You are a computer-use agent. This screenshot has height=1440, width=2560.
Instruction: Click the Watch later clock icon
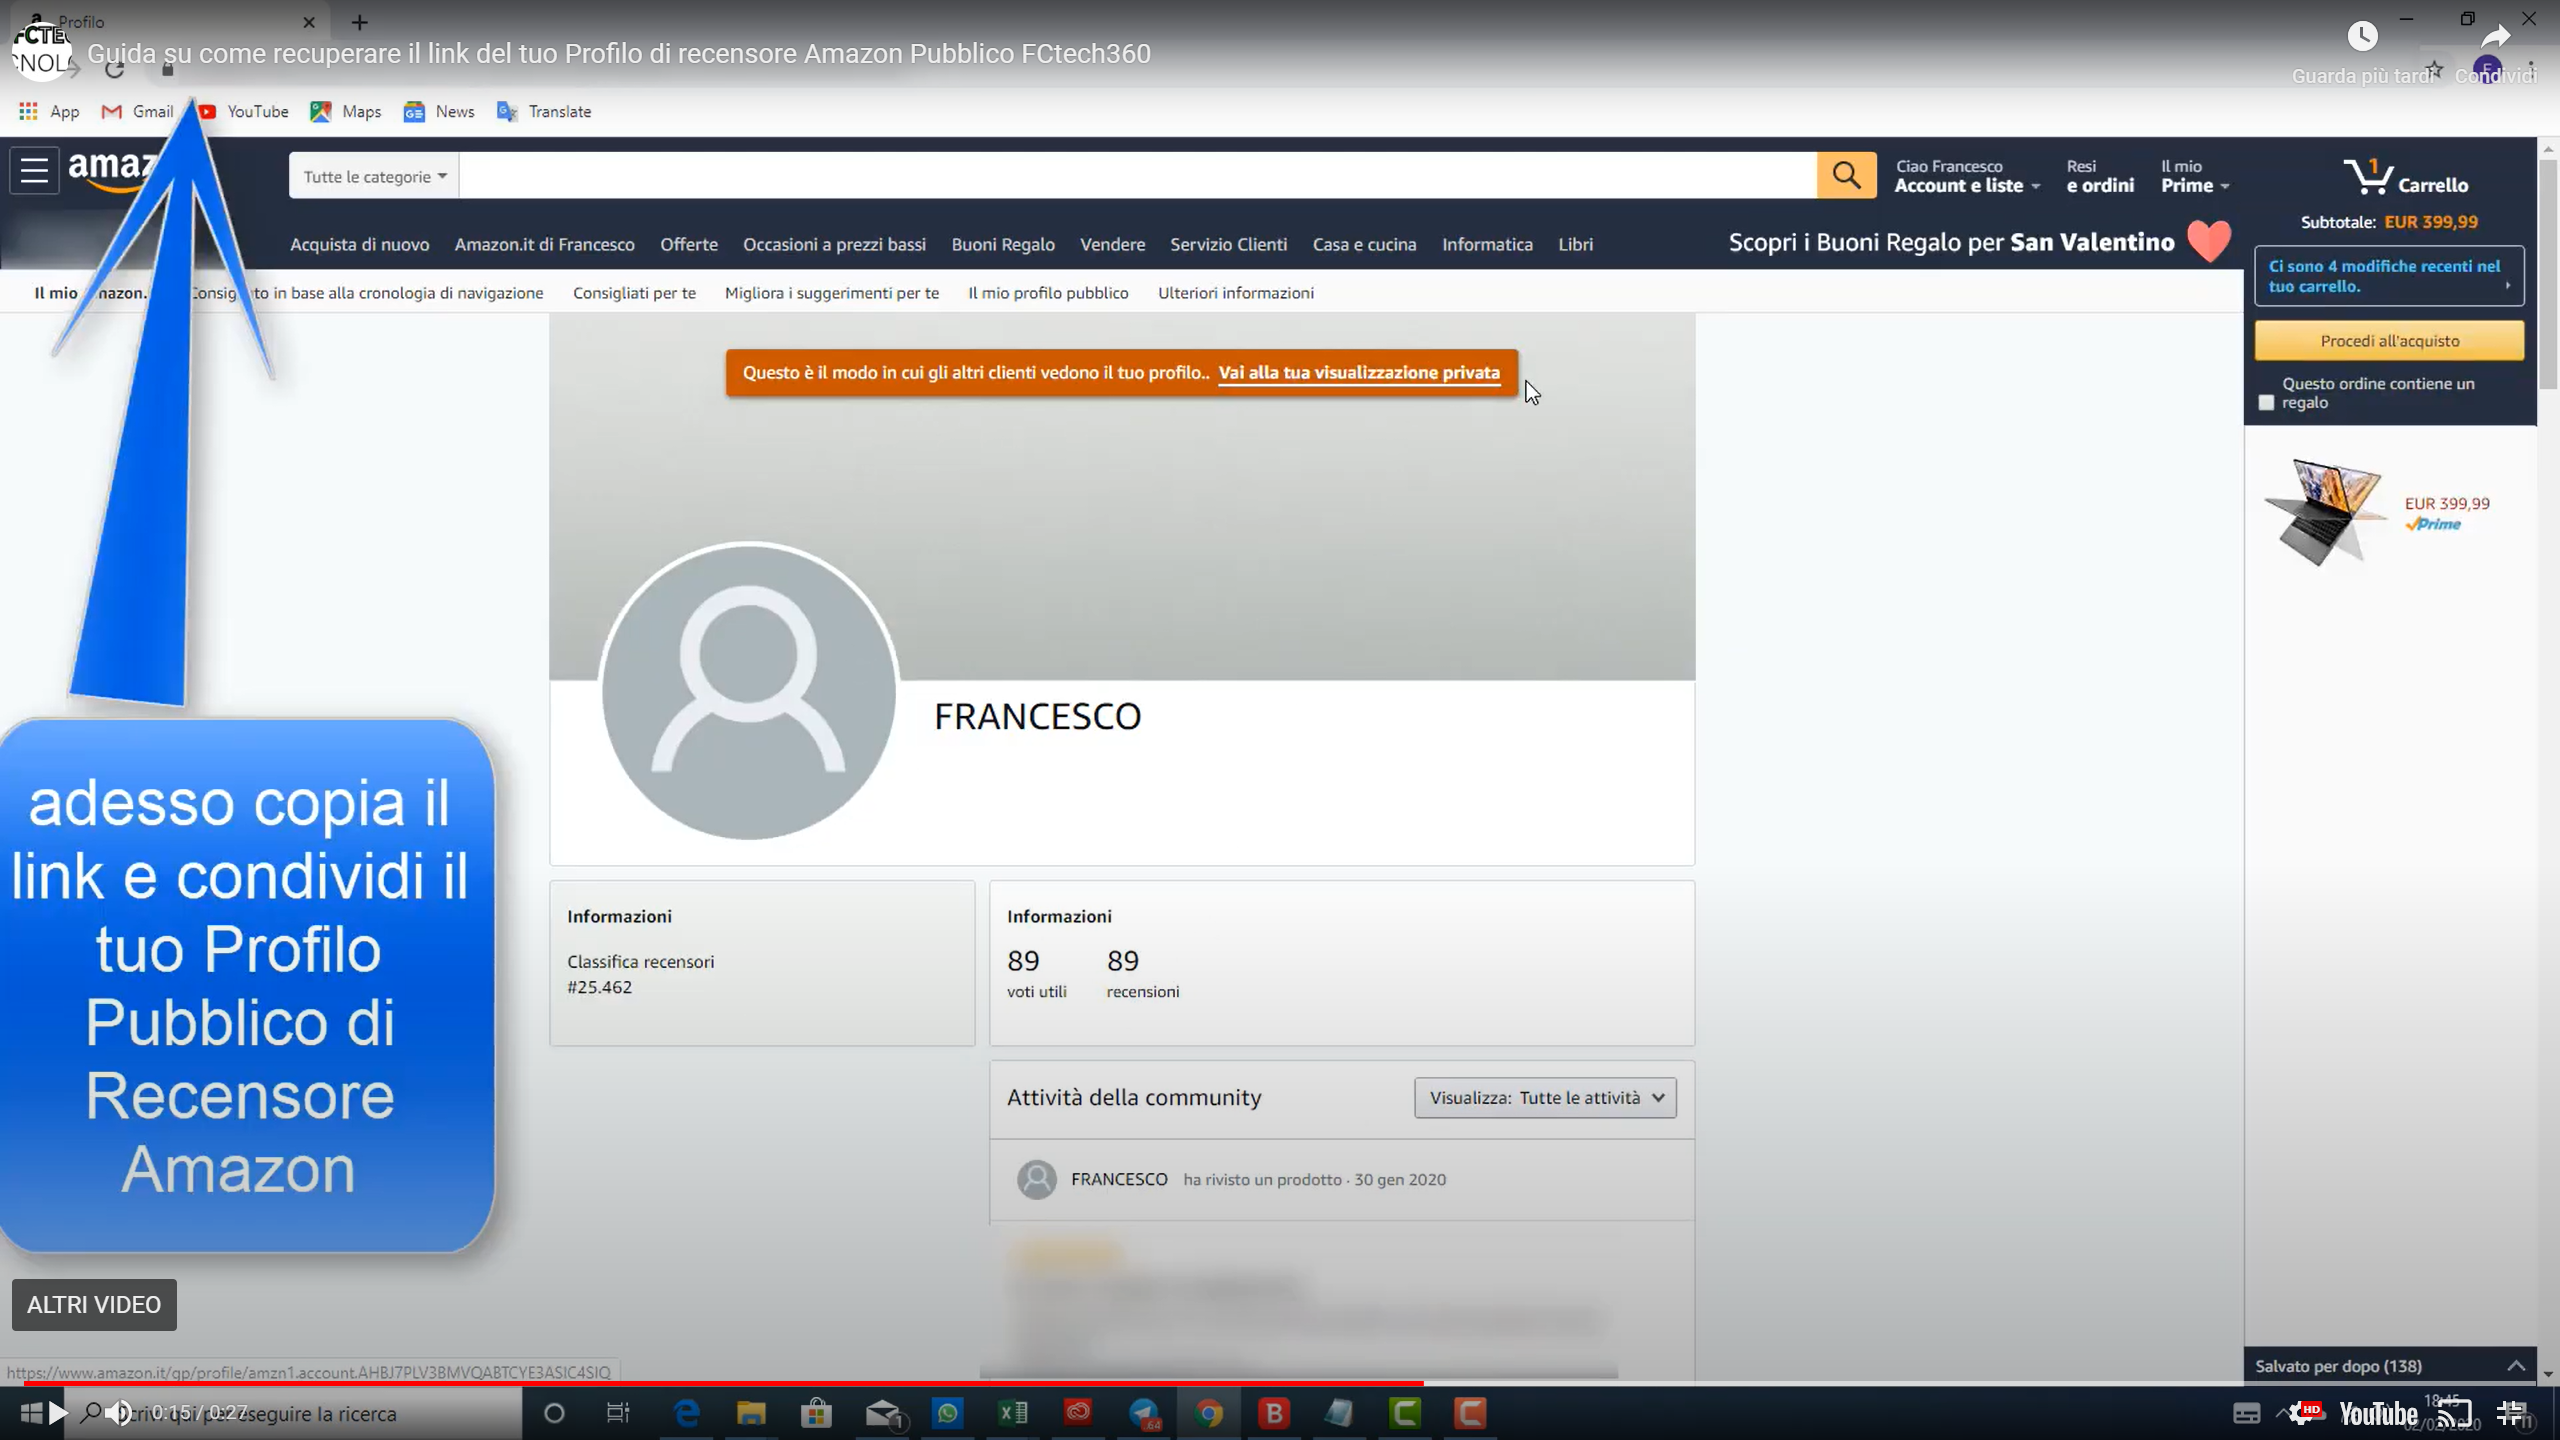coord(2362,37)
